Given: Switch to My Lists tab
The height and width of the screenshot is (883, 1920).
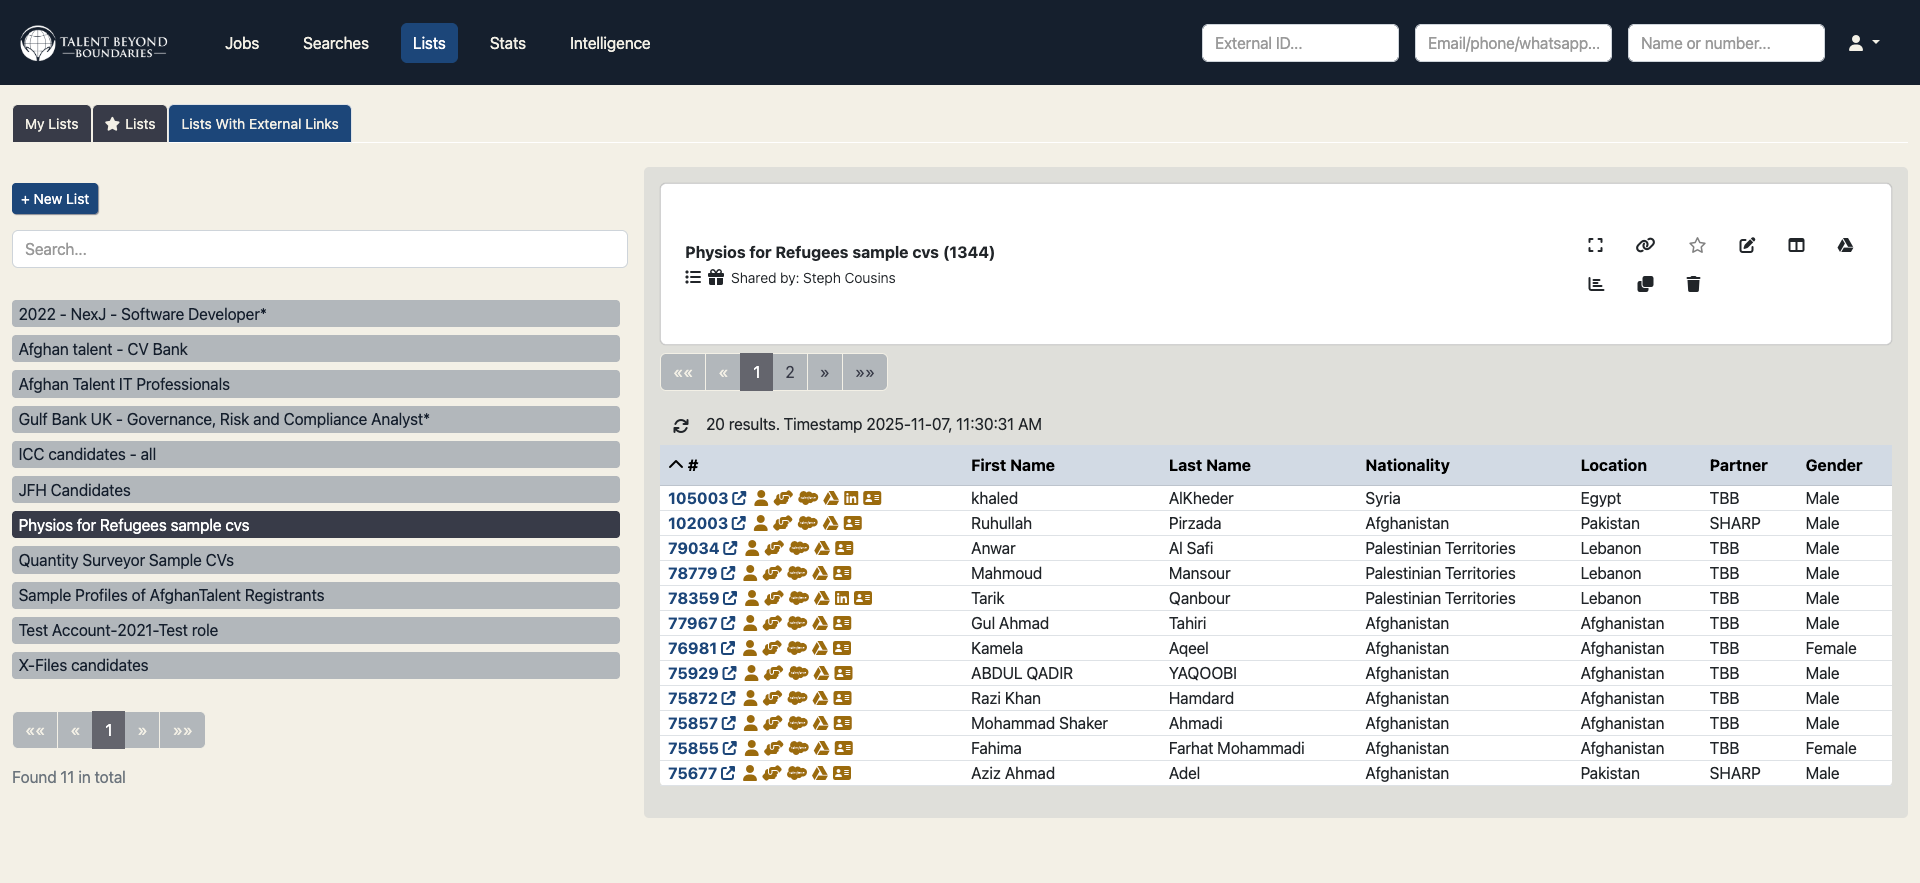Looking at the screenshot, I should pyautogui.click(x=52, y=124).
